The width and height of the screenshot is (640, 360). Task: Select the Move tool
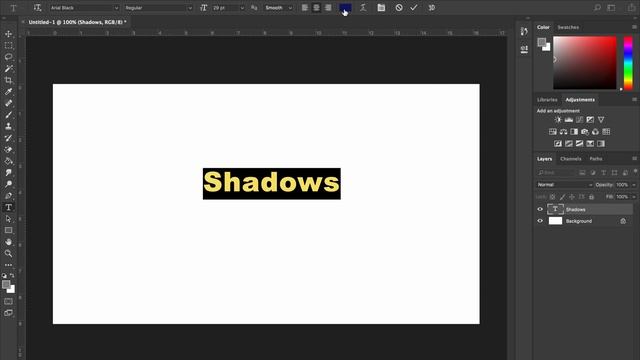point(9,34)
